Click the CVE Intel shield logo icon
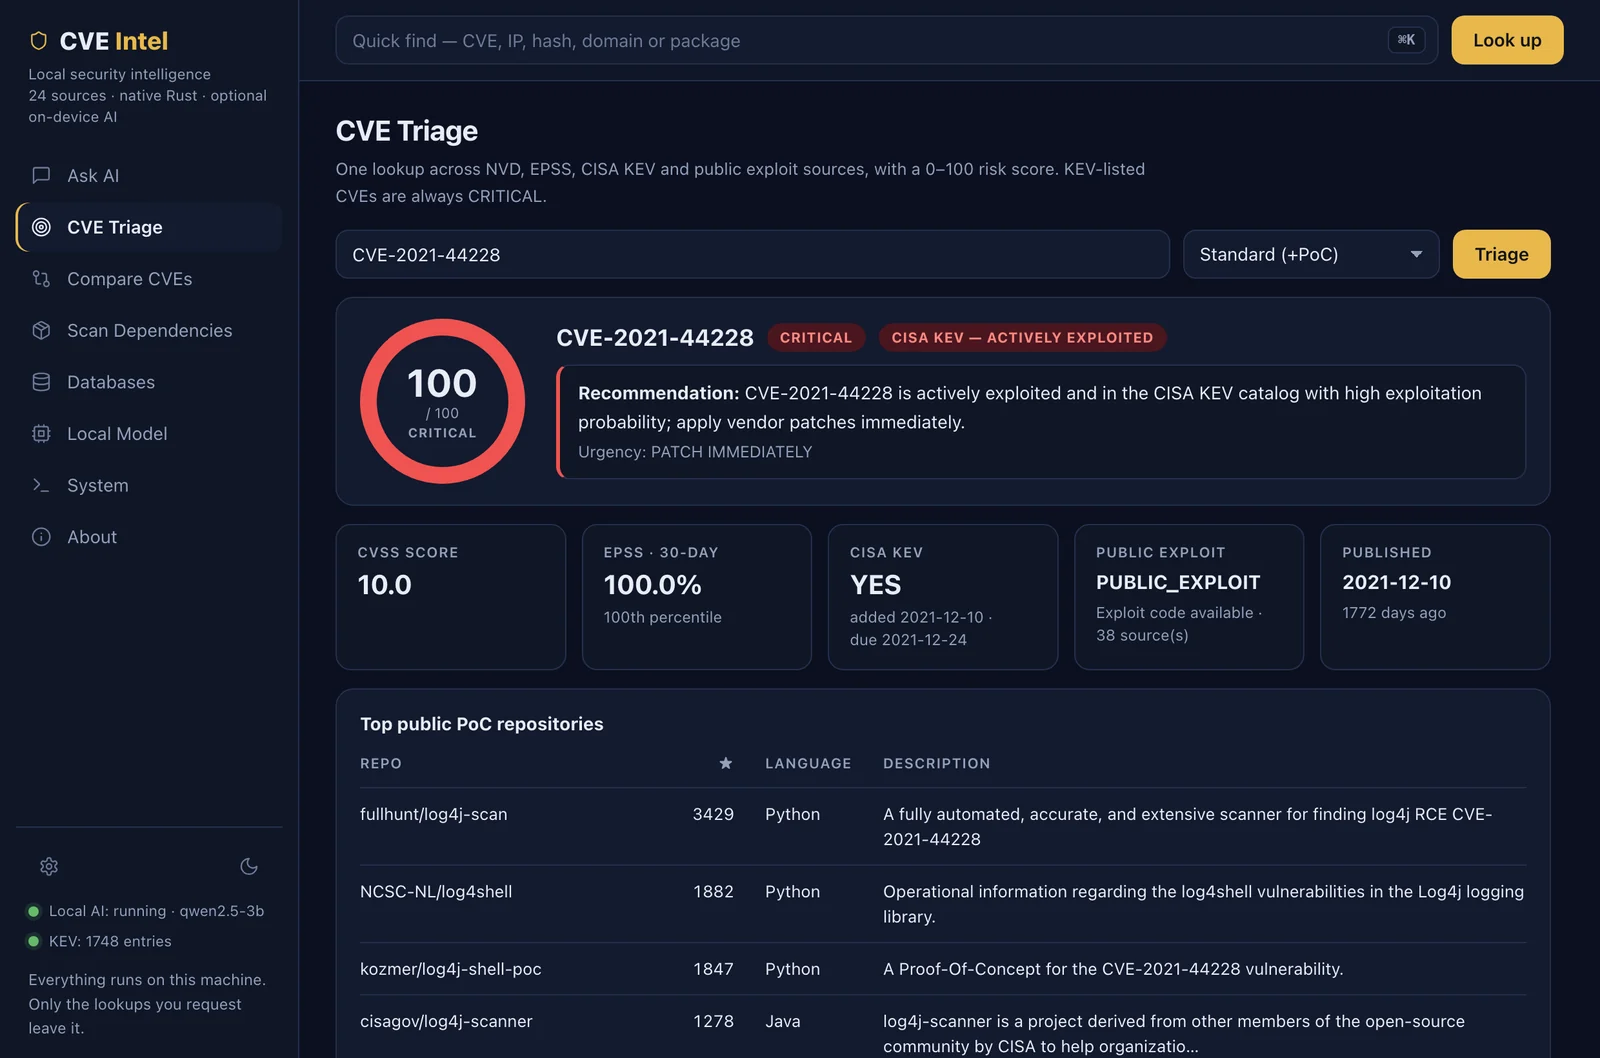1600x1058 pixels. point(39,41)
